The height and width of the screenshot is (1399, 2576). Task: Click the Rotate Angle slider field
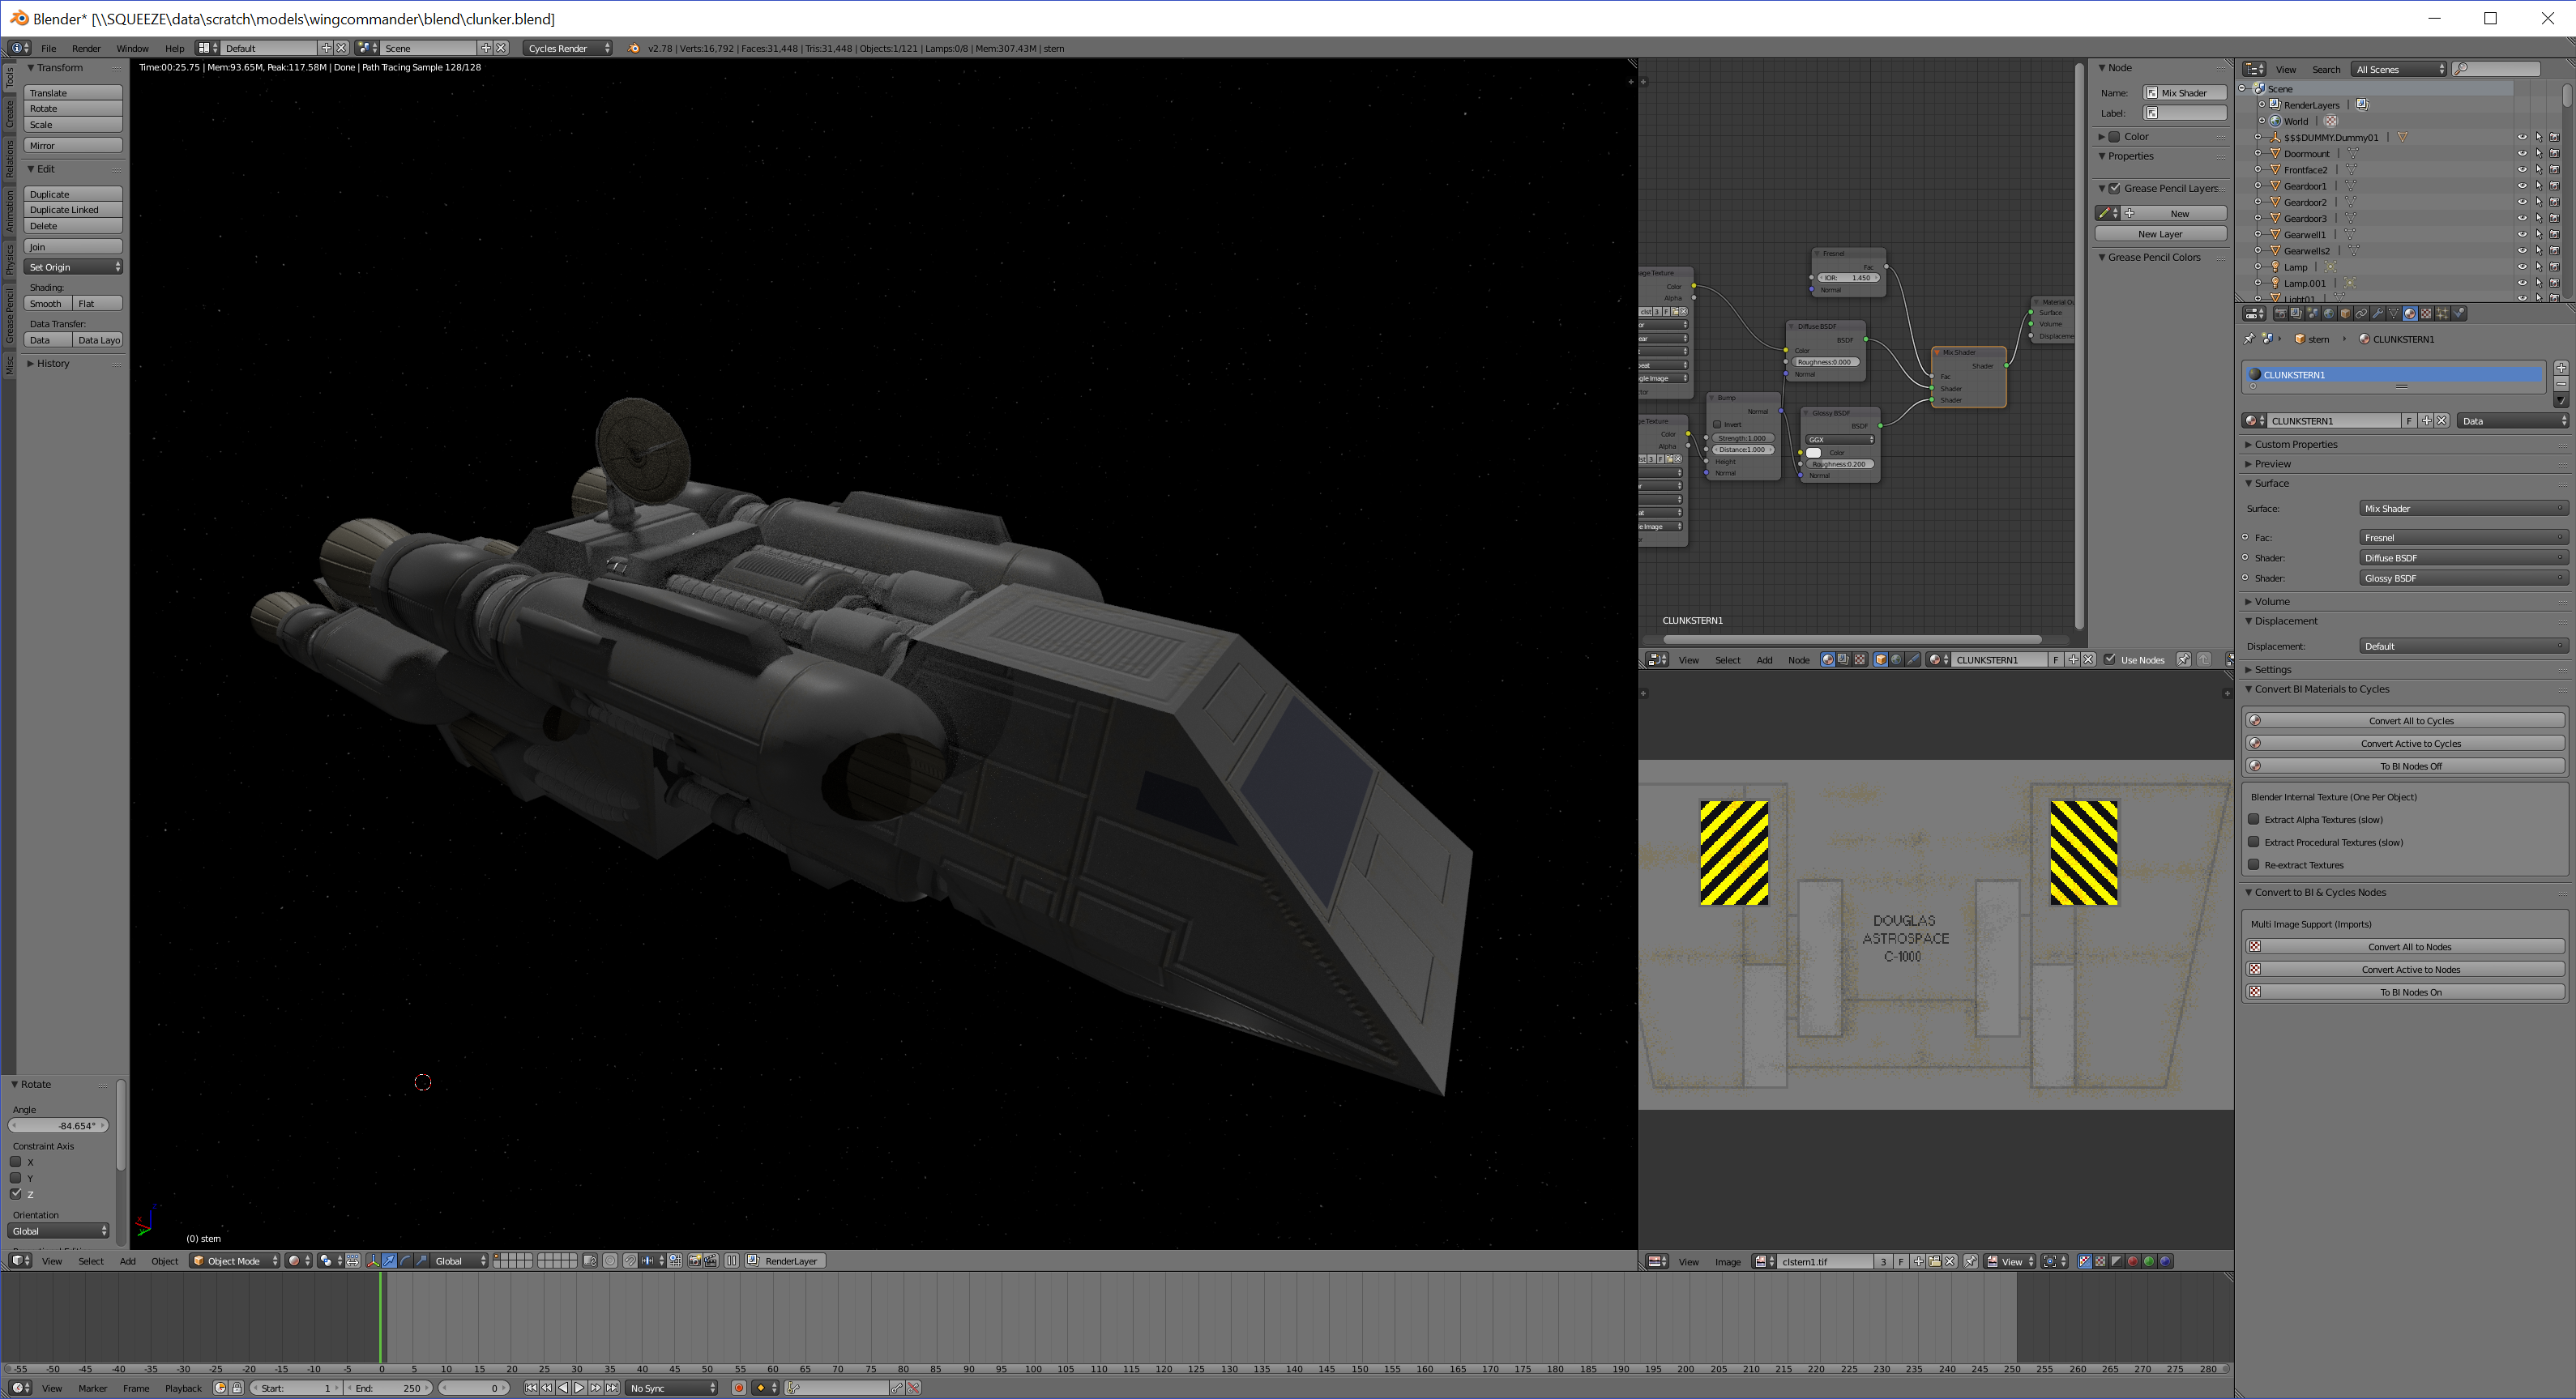[58, 1126]
